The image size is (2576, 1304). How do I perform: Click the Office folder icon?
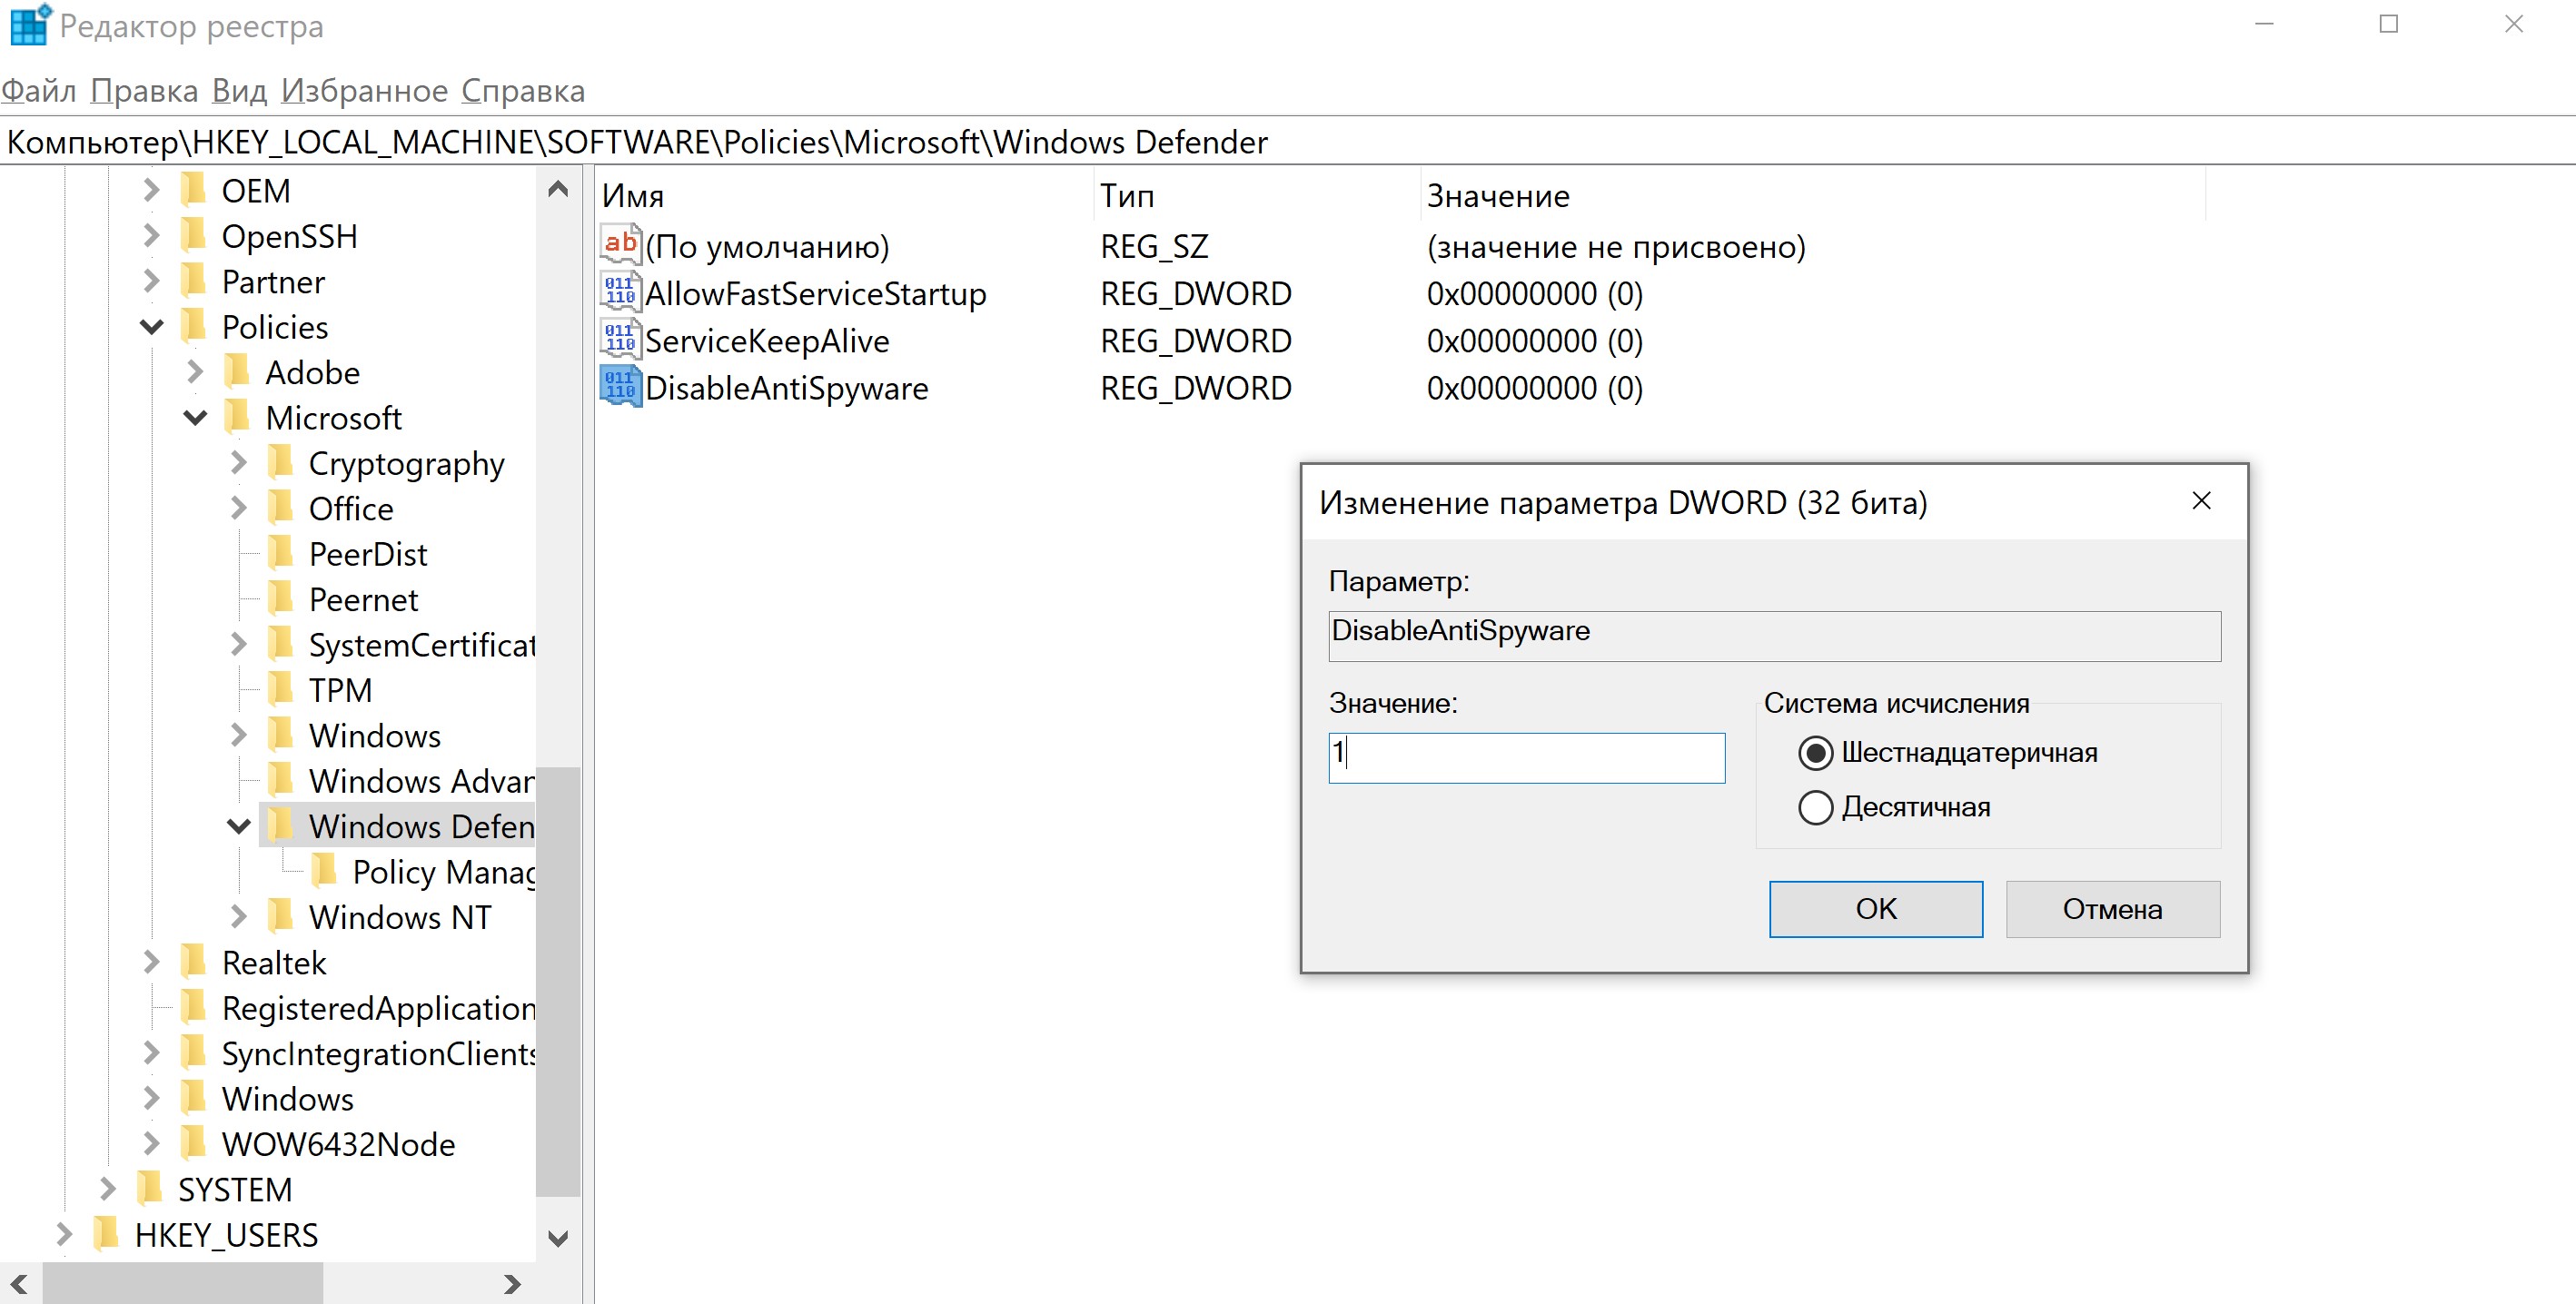282,507
